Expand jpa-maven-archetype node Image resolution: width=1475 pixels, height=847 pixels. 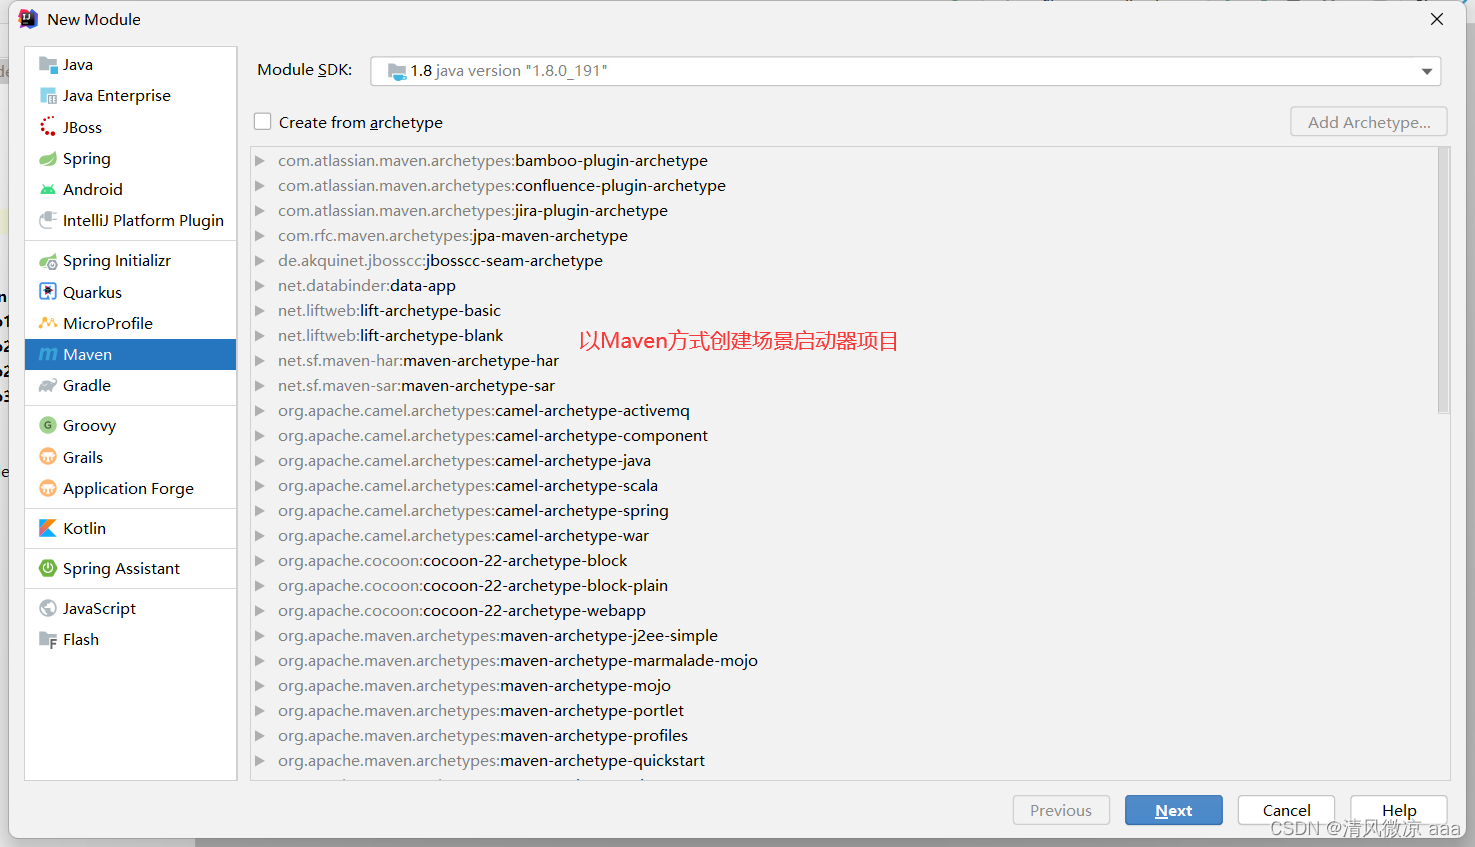click(260, 235)
